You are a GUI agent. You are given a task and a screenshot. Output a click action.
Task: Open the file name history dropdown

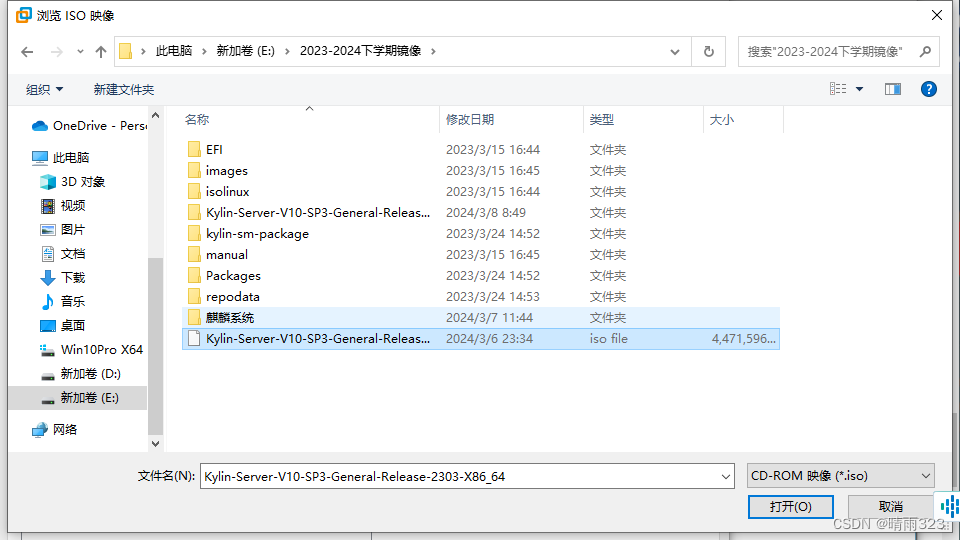pos(726,476)
